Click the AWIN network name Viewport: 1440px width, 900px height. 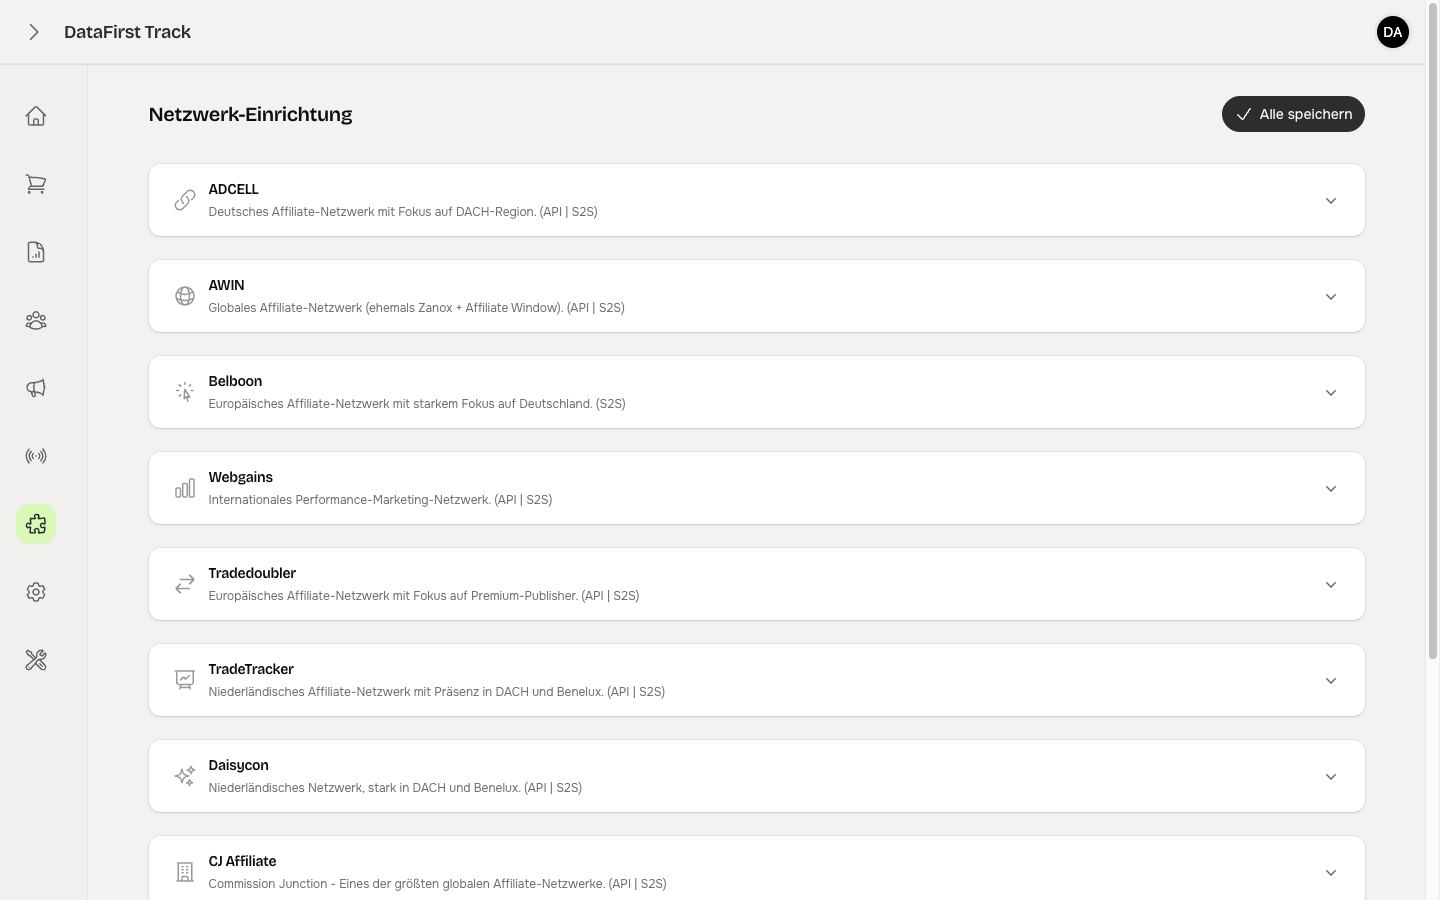[226, 285]
